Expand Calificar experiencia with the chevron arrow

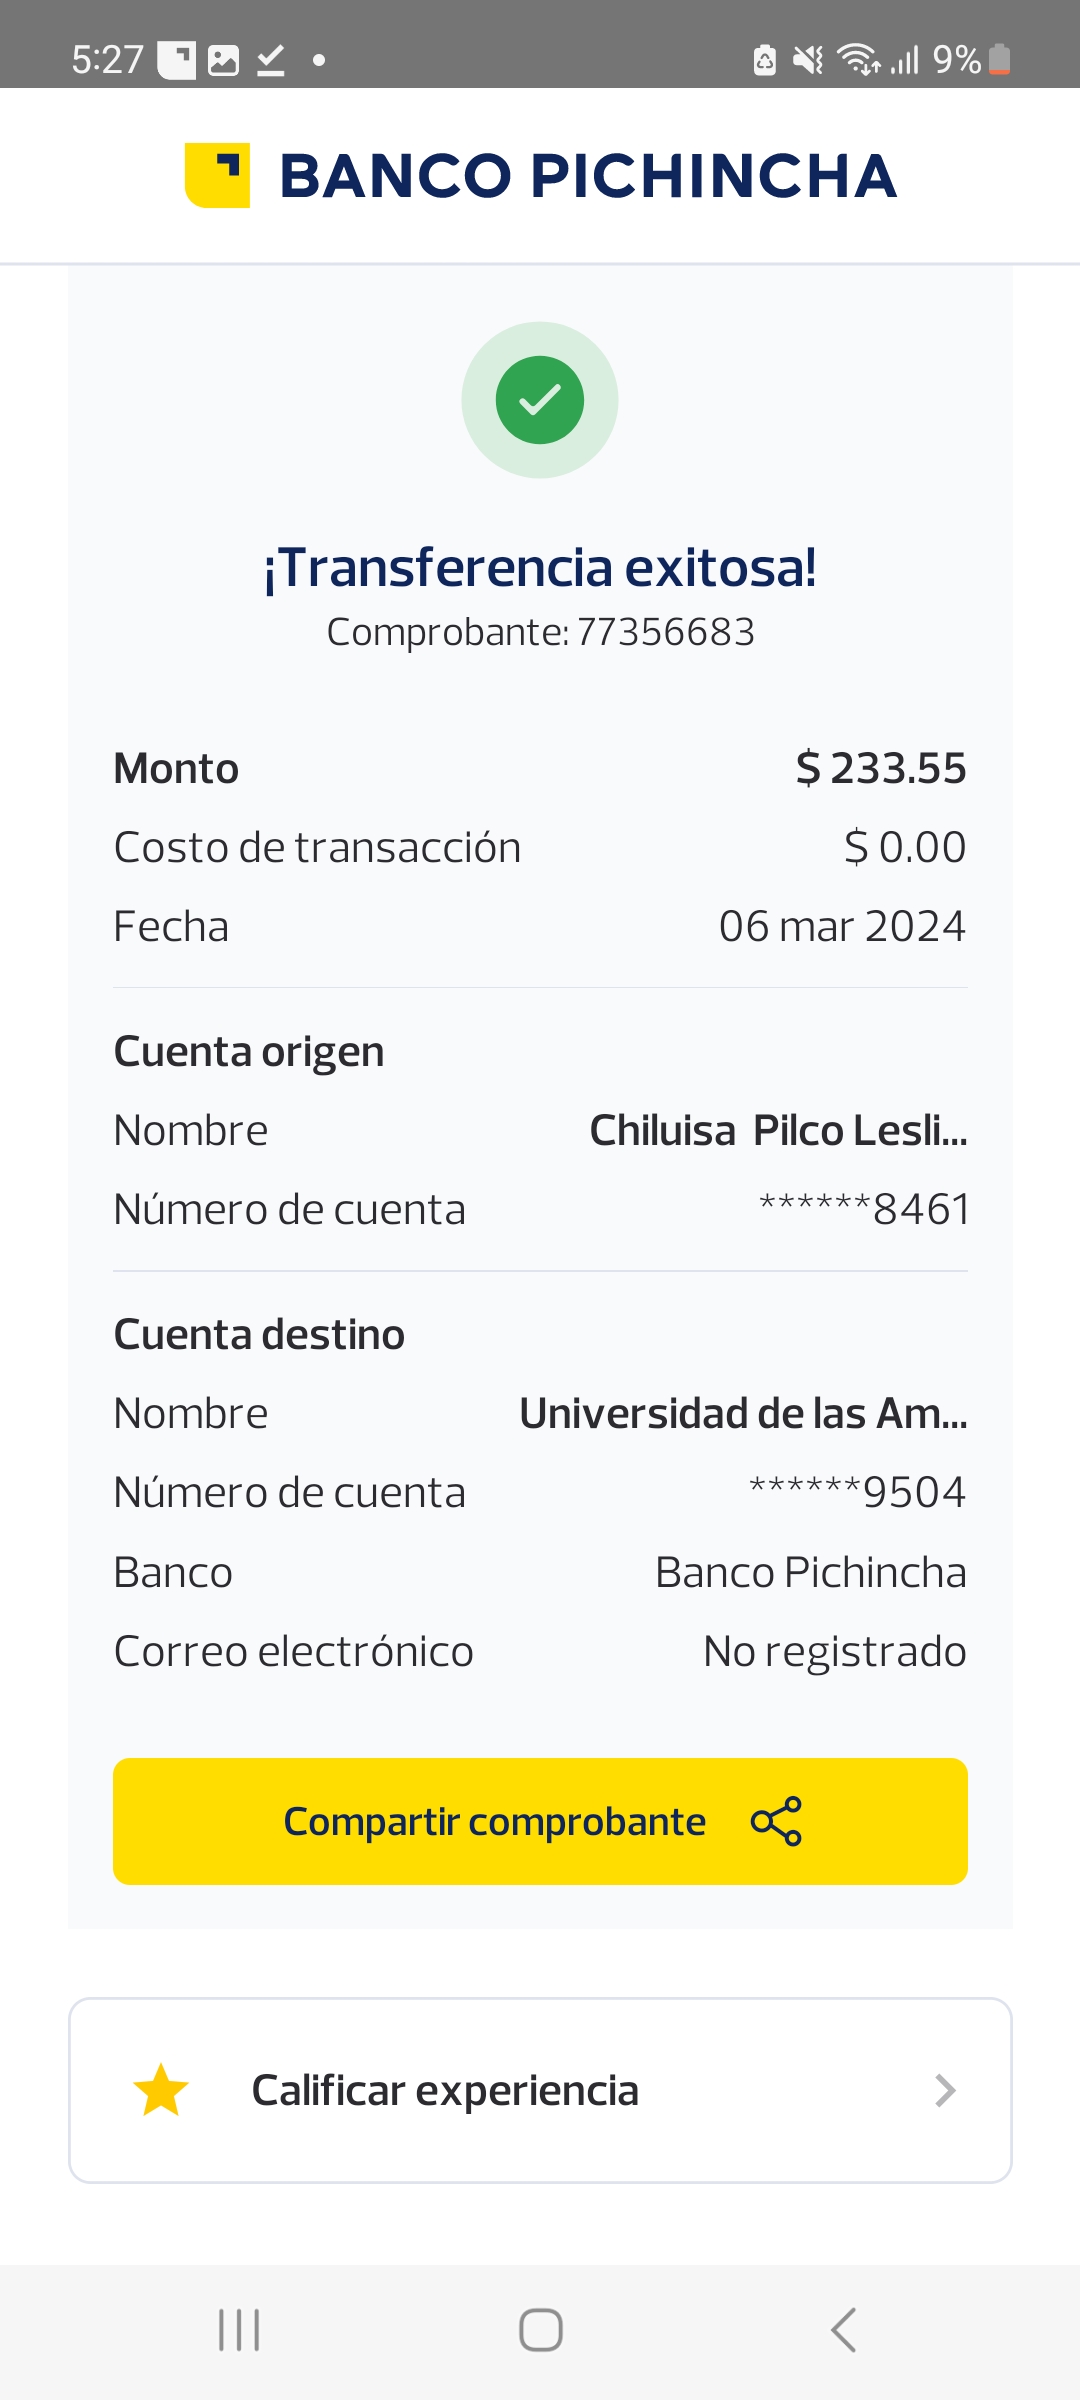(945, 2091)
